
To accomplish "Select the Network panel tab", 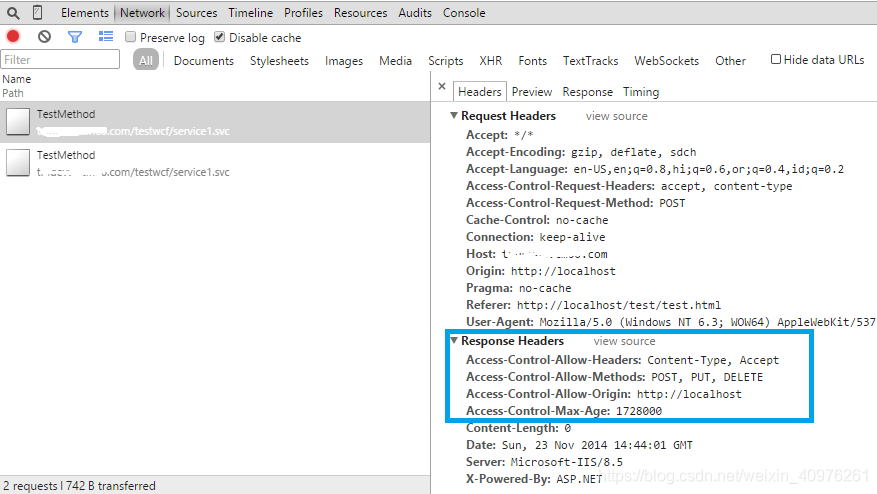I will pos(142,12).
